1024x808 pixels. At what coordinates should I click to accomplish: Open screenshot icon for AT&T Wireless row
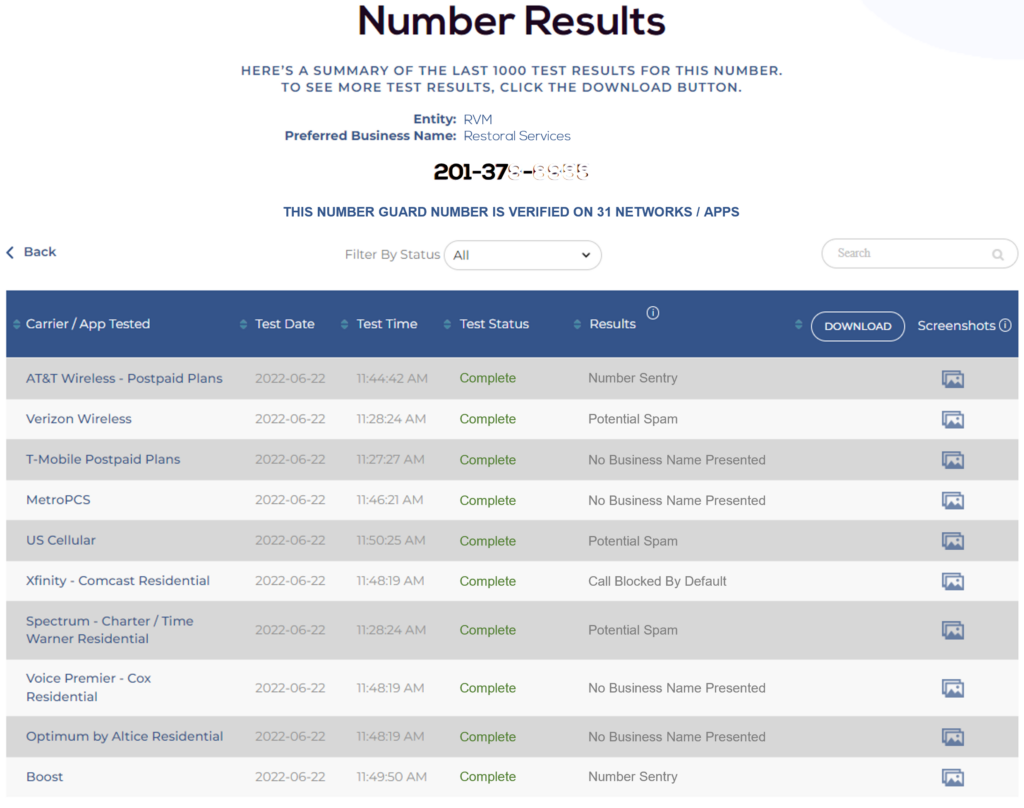tap(952, 379)
